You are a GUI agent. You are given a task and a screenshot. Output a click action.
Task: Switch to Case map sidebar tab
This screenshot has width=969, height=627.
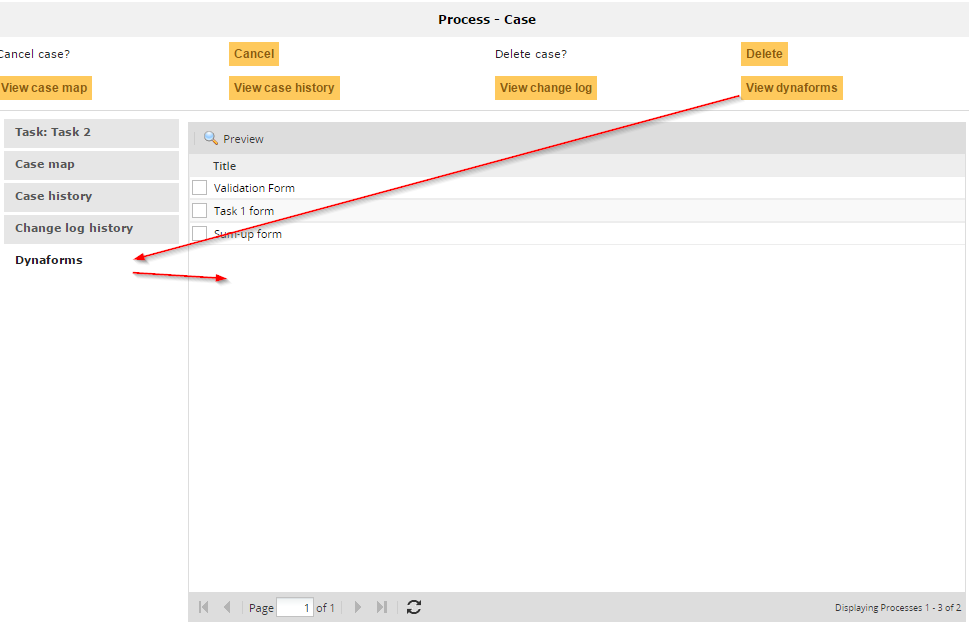pyautogui.click(x=91, y=165)
